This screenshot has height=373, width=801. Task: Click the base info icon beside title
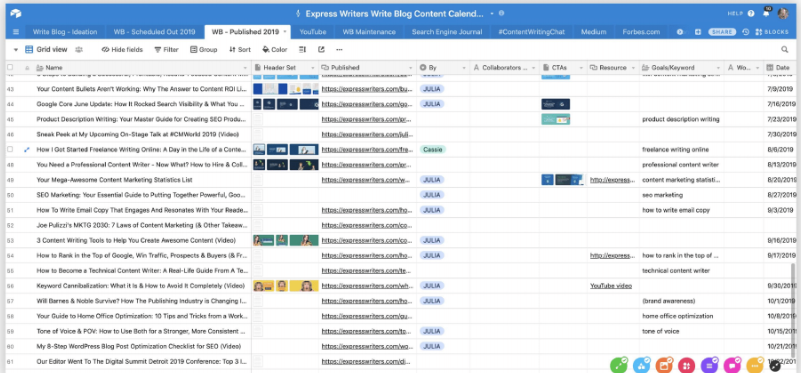point(502,13)
